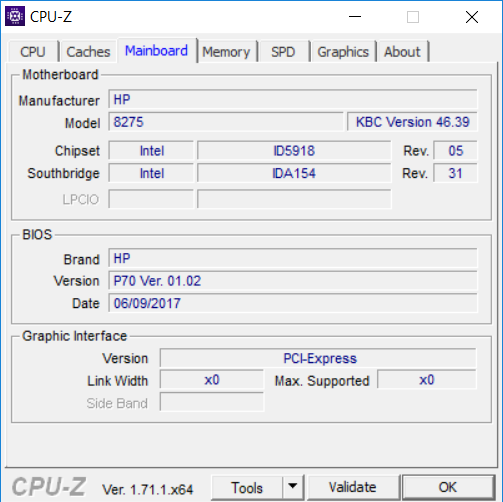Click the Southbridge IDA154 field

pyautogui.click(x=294, y=173)
